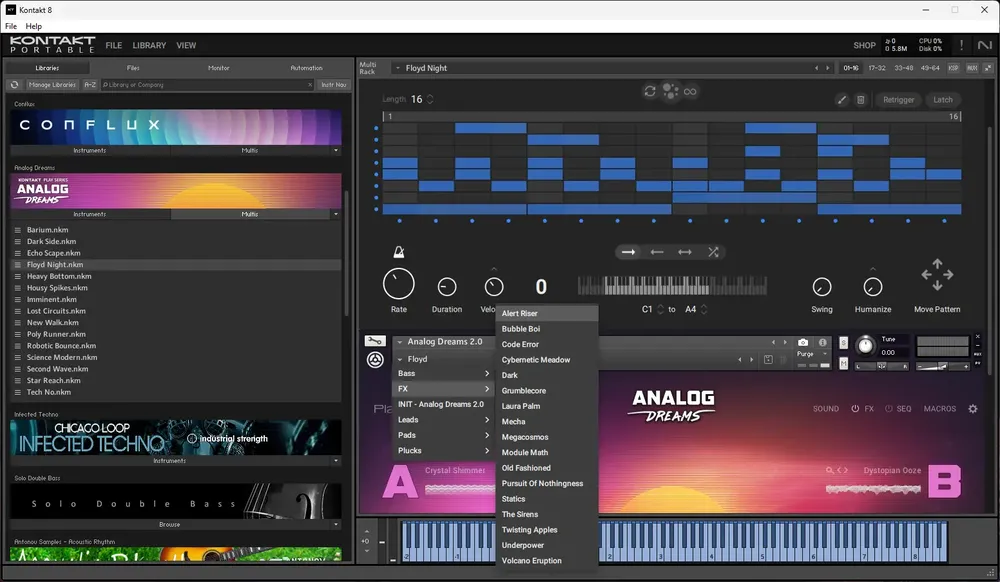Image resolution: width=1000 pixels, height=582 pixels.
Task: Select the random shuffle direction icon
Action: (x=713, y=252)
